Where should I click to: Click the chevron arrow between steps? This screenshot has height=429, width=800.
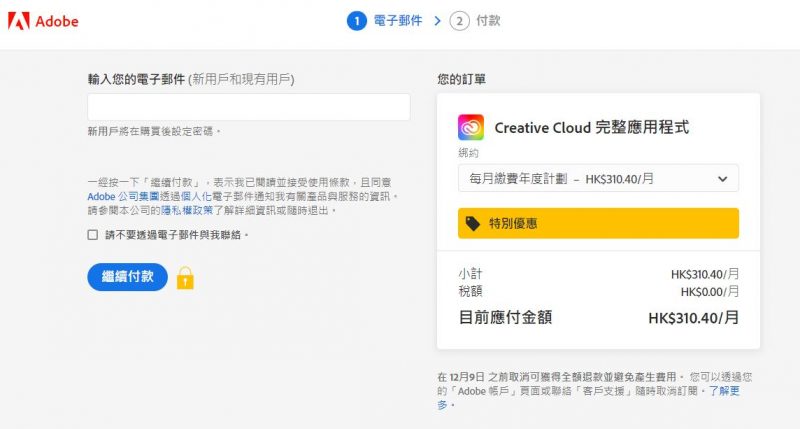tap(437, 21)
